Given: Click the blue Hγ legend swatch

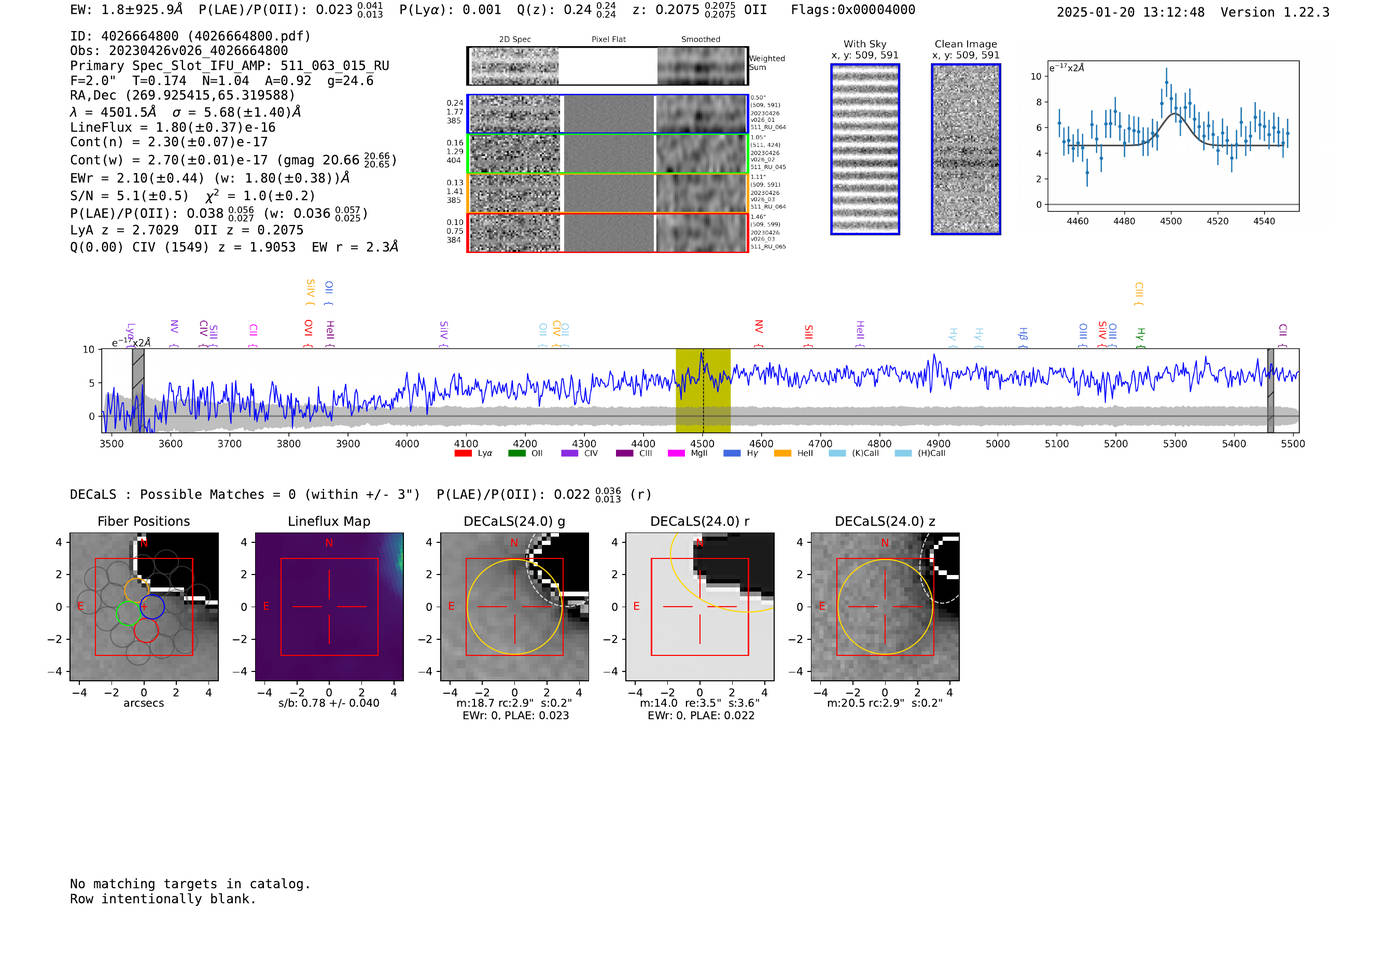Looking at the screenshot, I should coord(732,453).
